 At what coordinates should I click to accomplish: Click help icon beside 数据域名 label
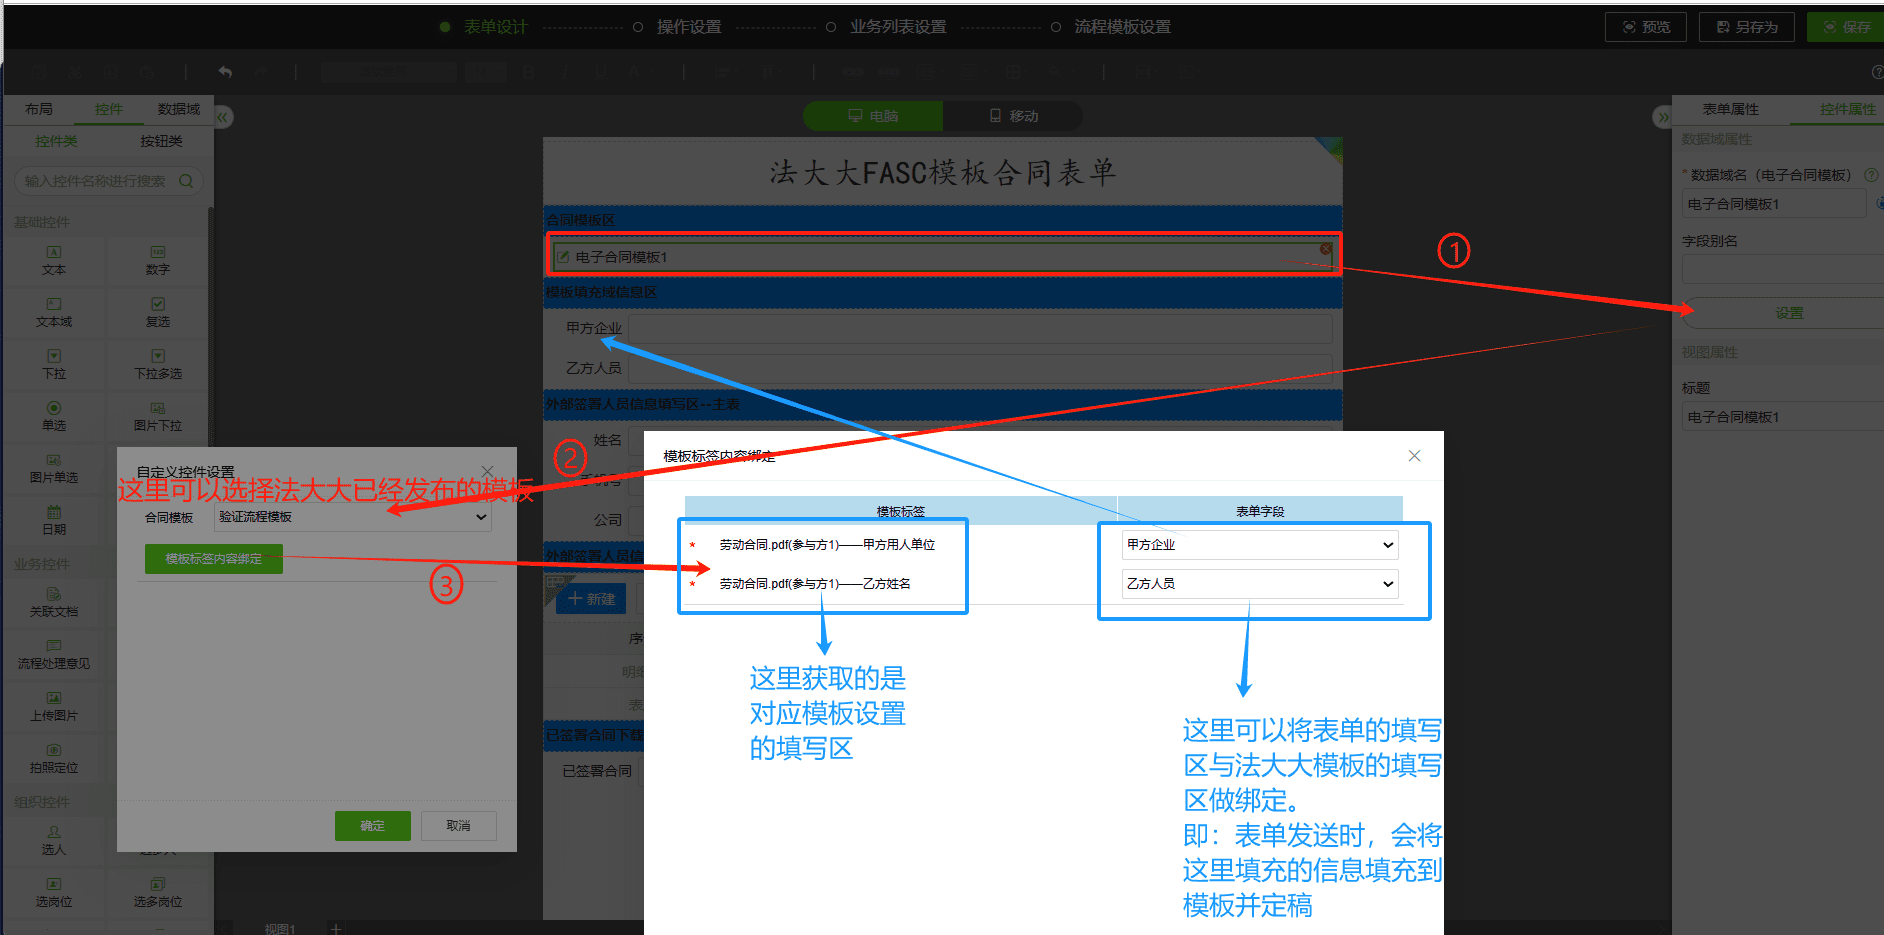pos(1870,175)
